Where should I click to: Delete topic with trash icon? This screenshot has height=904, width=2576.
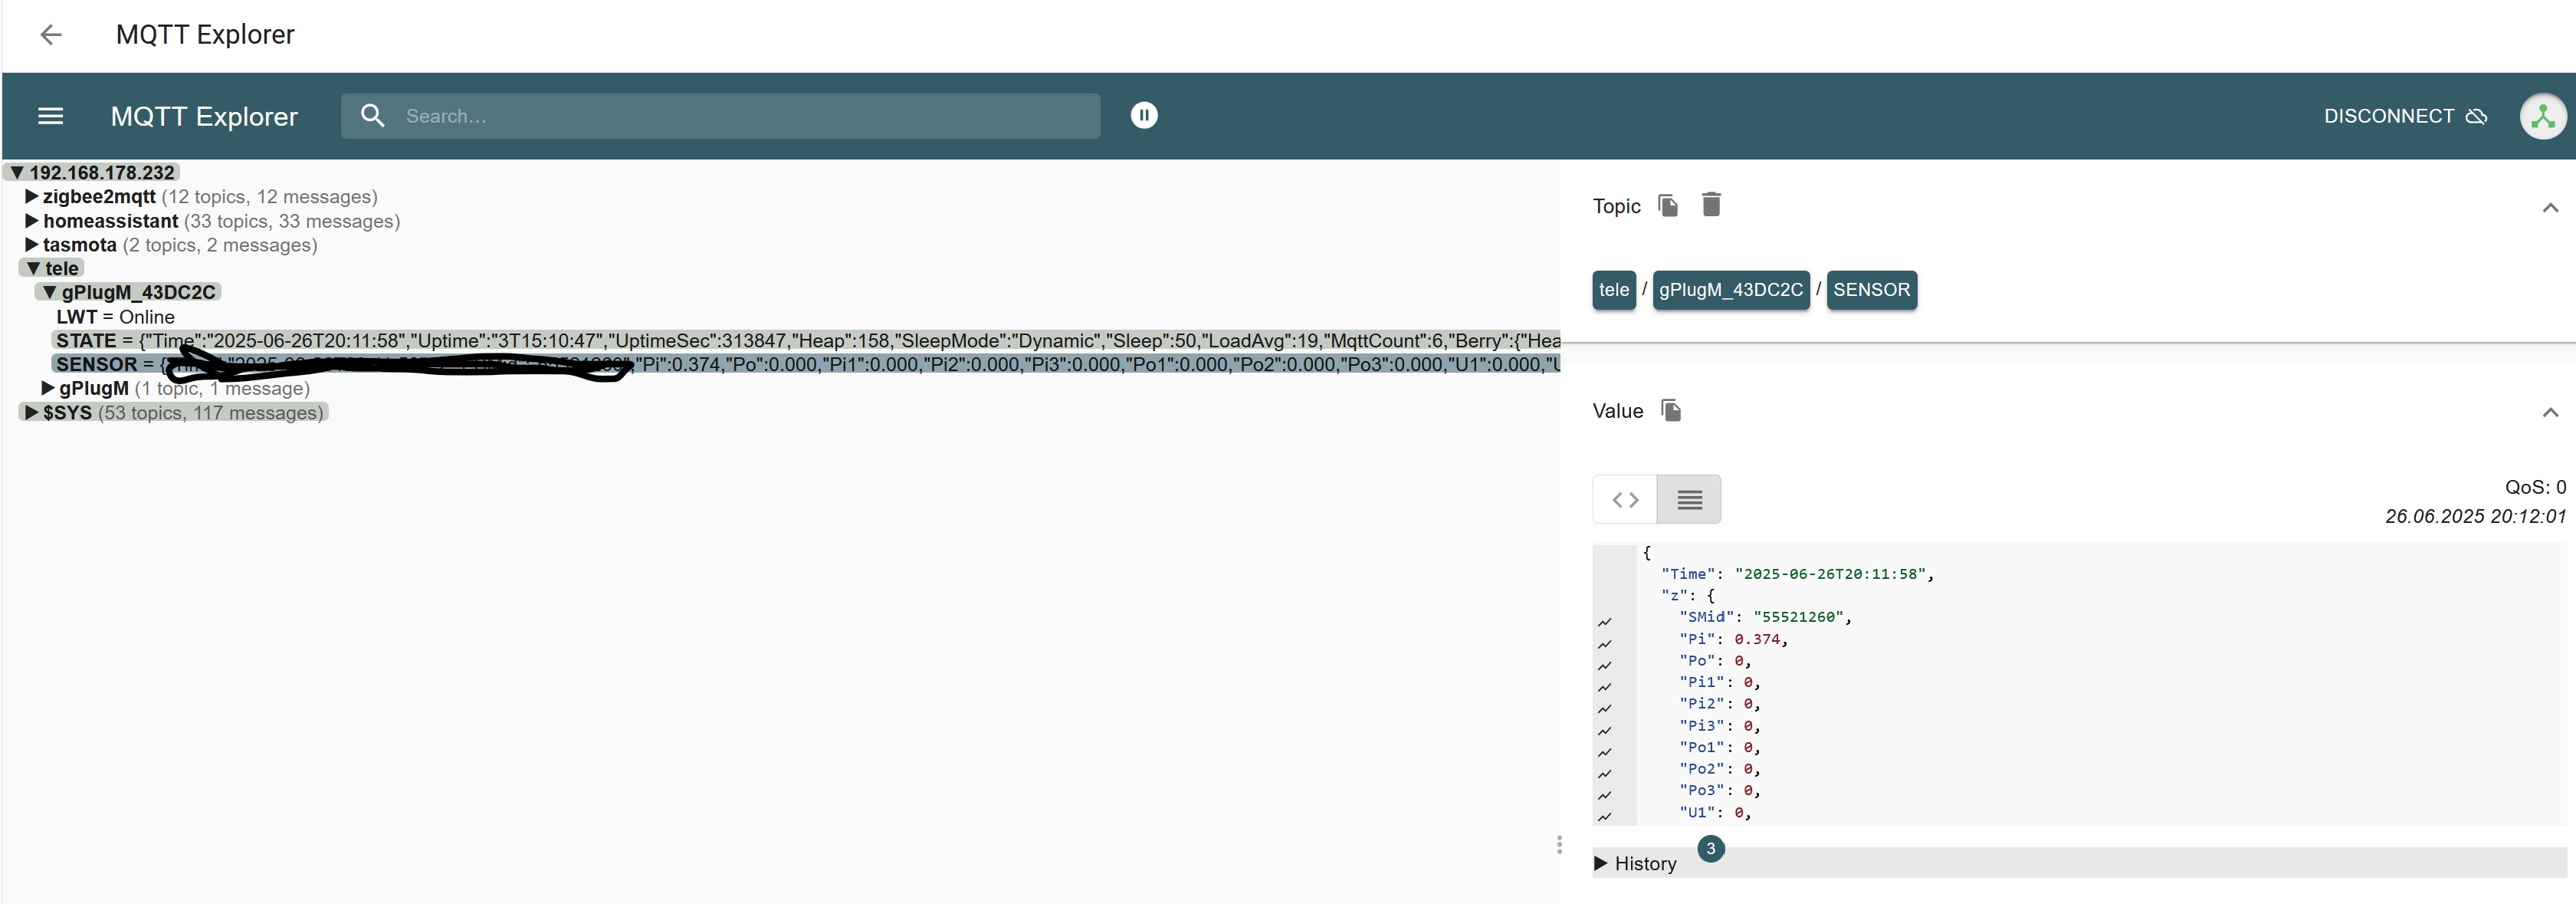click(1711, 205)
